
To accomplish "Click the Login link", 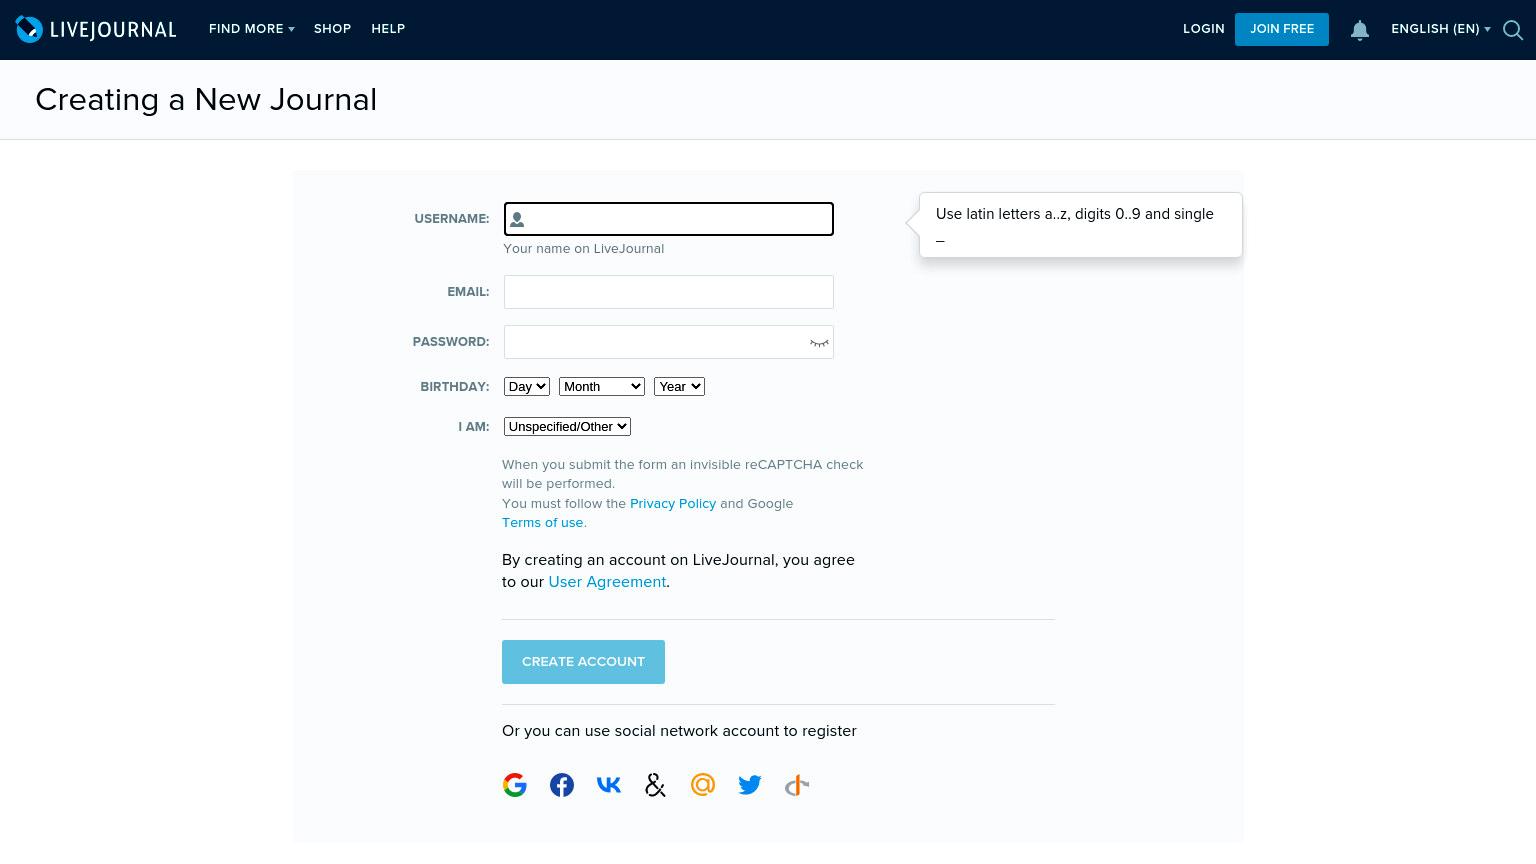I will click(x=1204, y=29).
